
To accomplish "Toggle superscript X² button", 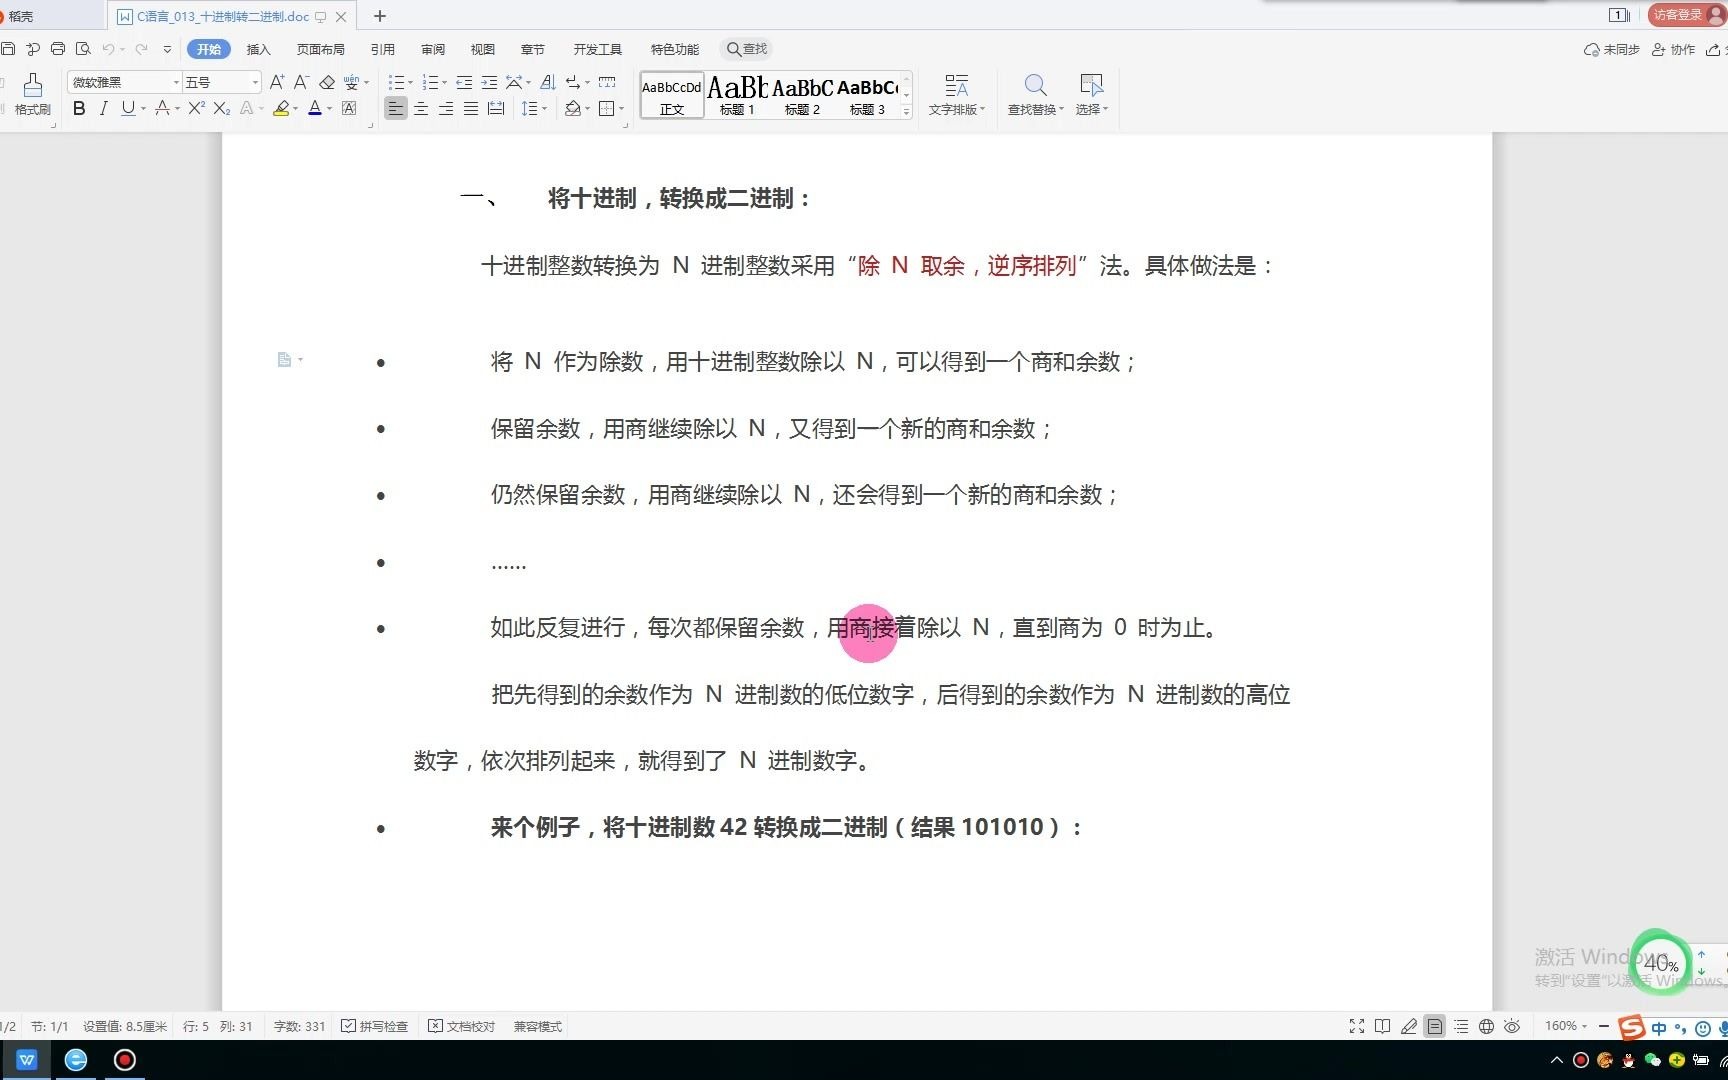I will click(196, 108).
